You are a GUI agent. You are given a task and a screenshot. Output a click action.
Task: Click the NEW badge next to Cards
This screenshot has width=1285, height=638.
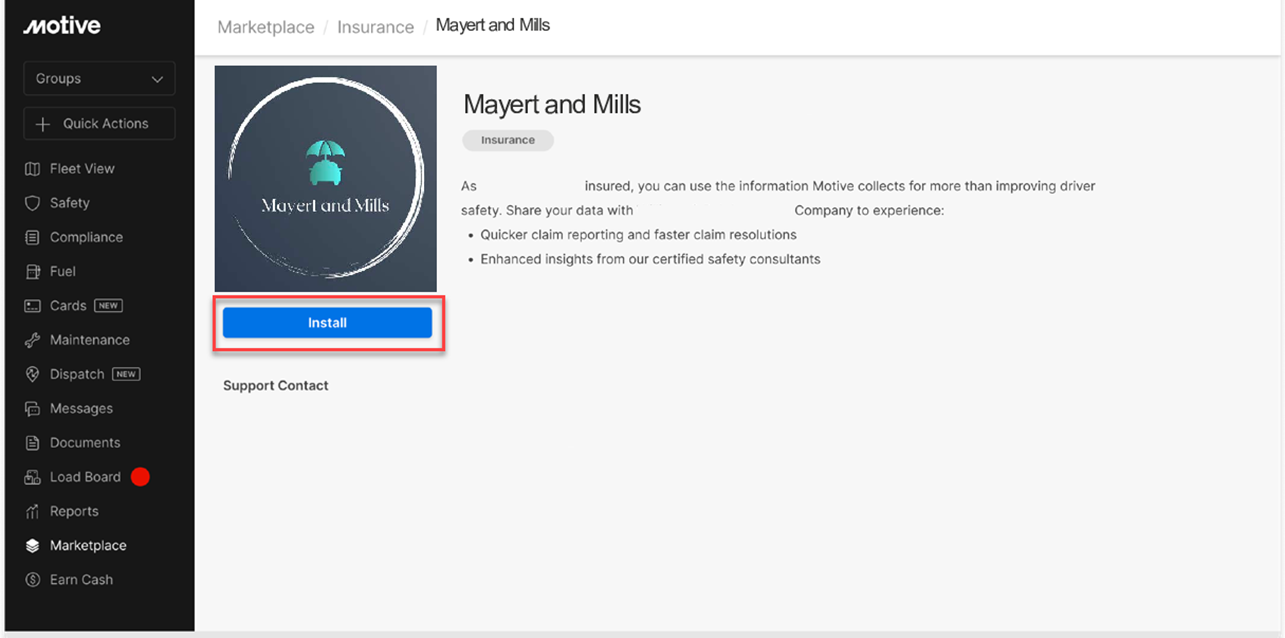(108, 306)
